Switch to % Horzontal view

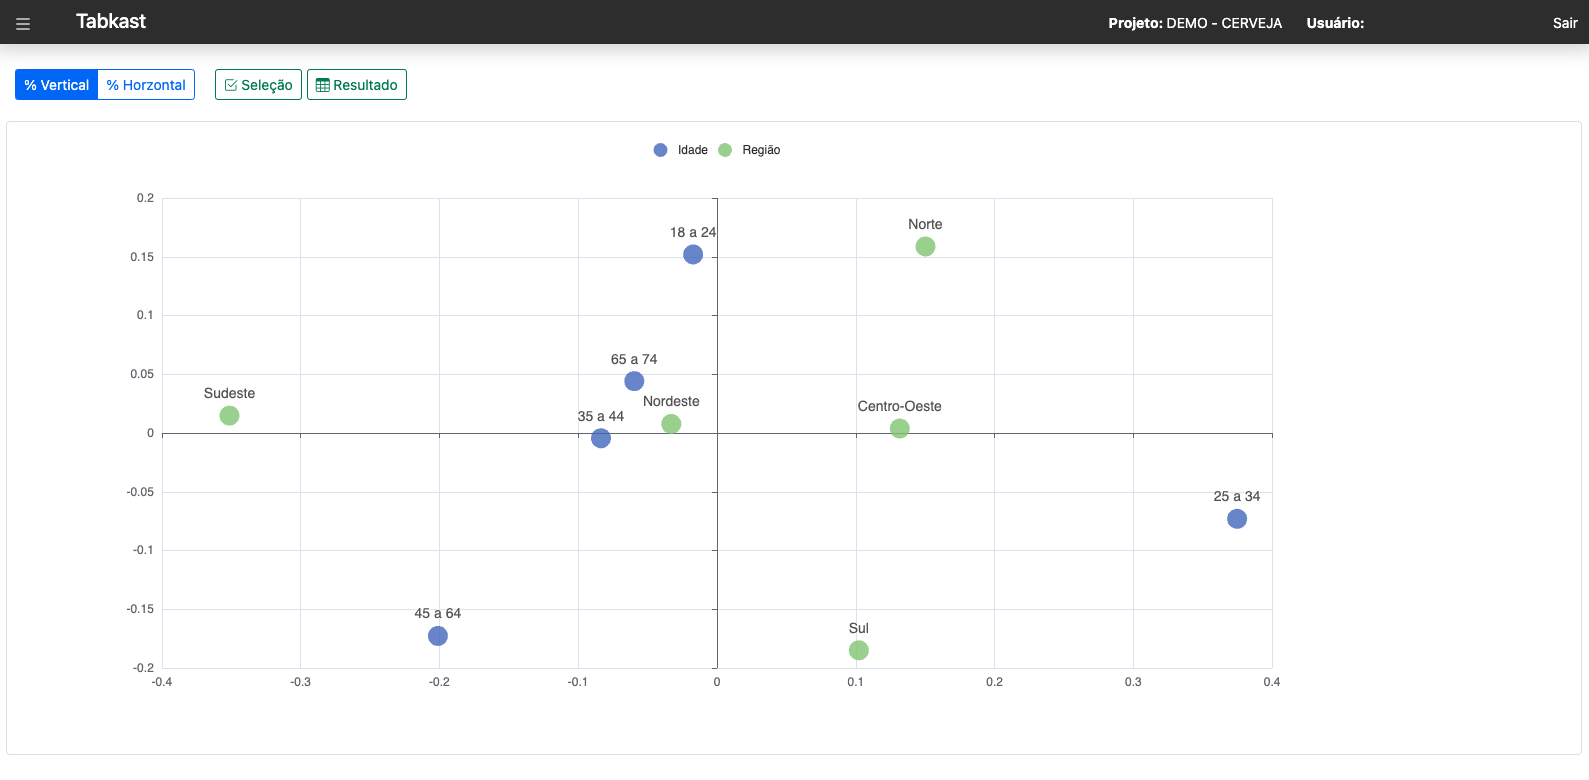pyautogui.click(x=146, y=85)
